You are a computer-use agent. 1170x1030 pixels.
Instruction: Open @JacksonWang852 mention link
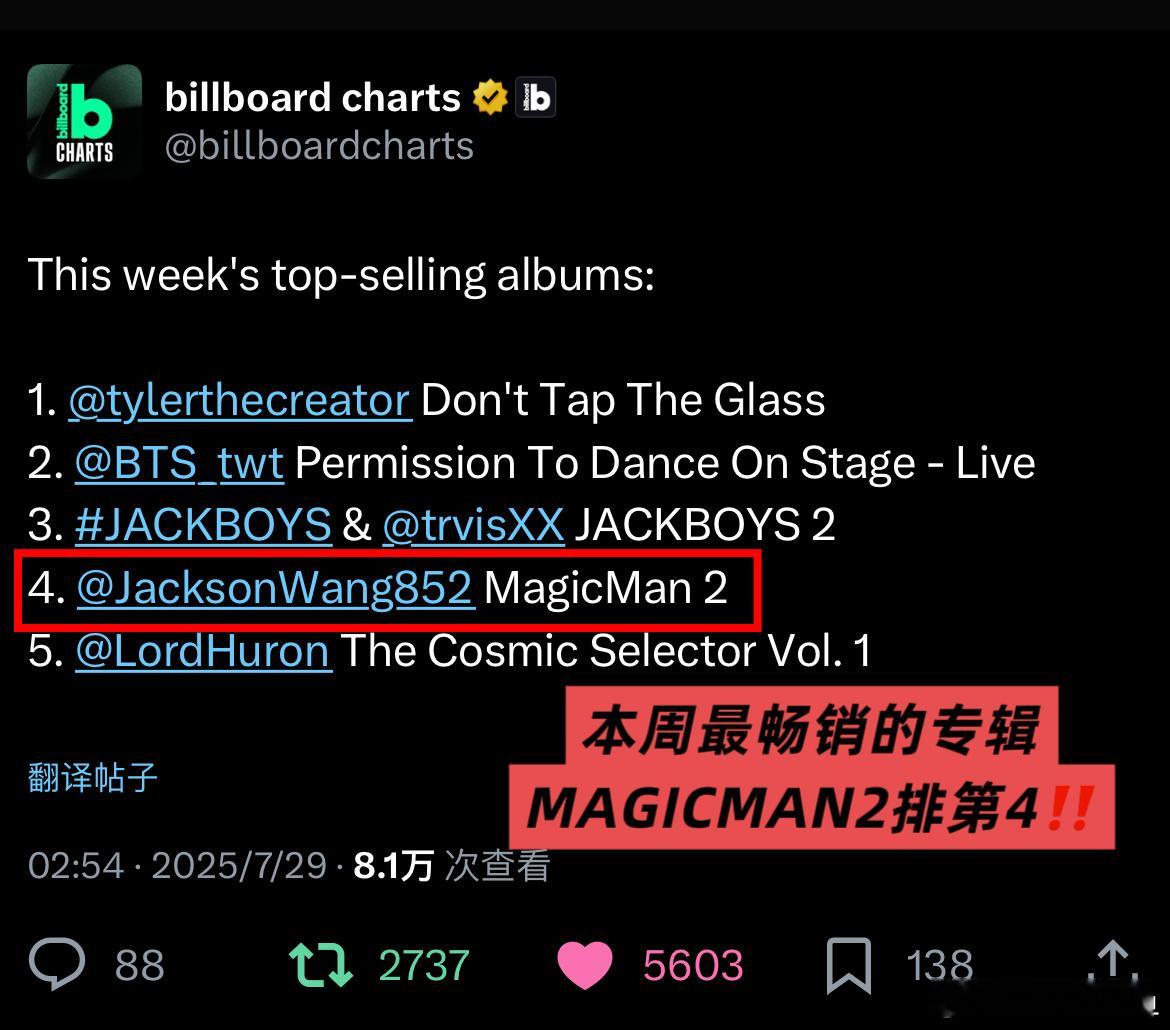coord(275,588)
